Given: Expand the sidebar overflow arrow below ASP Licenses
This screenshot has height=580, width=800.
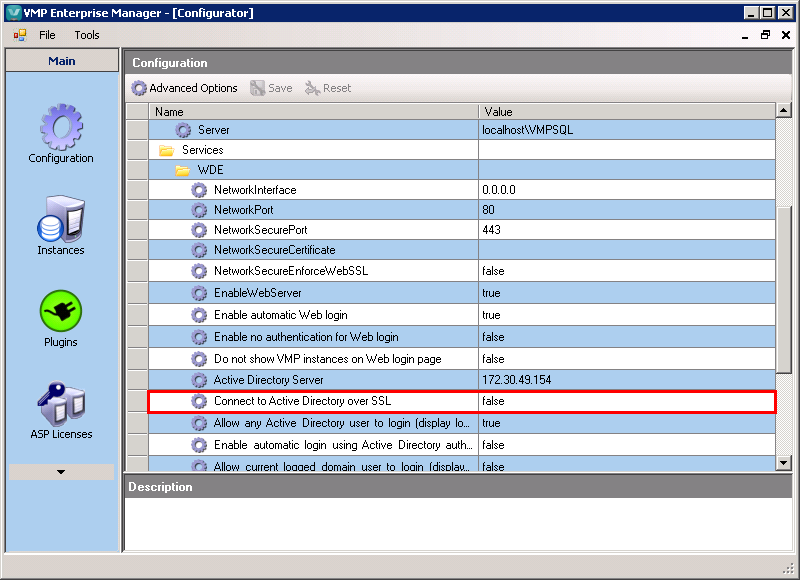Looking at the screenshot, I should pyautogui.click(x=61, y=472).
